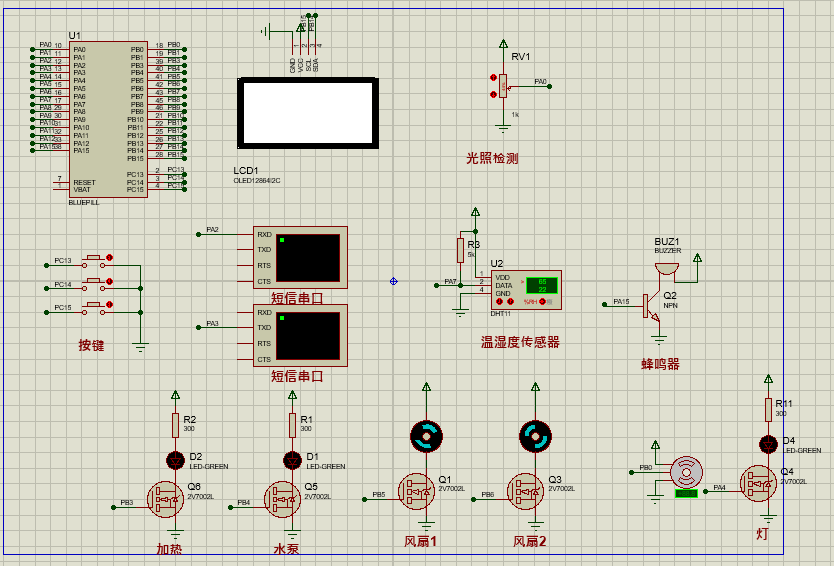Select the D1 green LED
Viewport: 834px width, 566px height.
292,460
